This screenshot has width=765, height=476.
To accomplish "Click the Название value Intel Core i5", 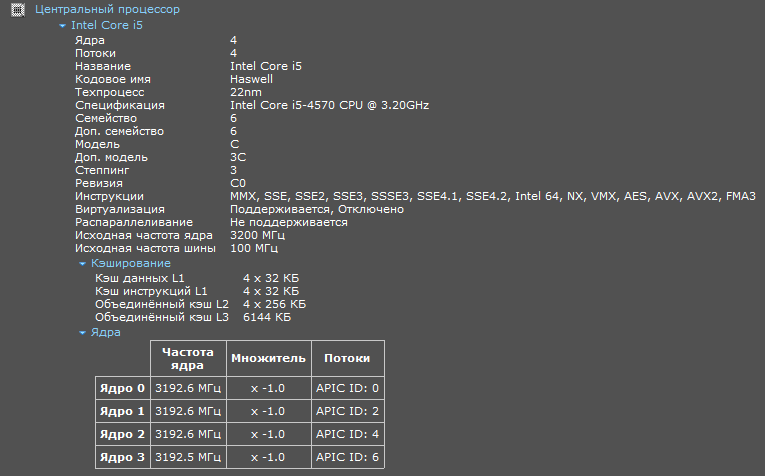I will pos(266,66).
